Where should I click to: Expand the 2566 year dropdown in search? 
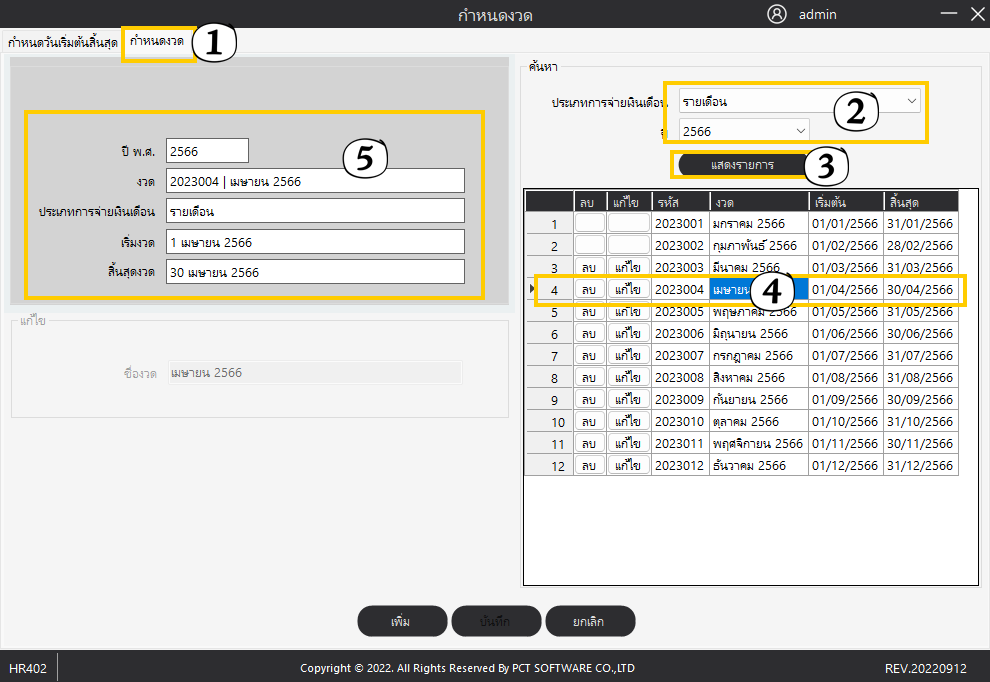[744, 131]
